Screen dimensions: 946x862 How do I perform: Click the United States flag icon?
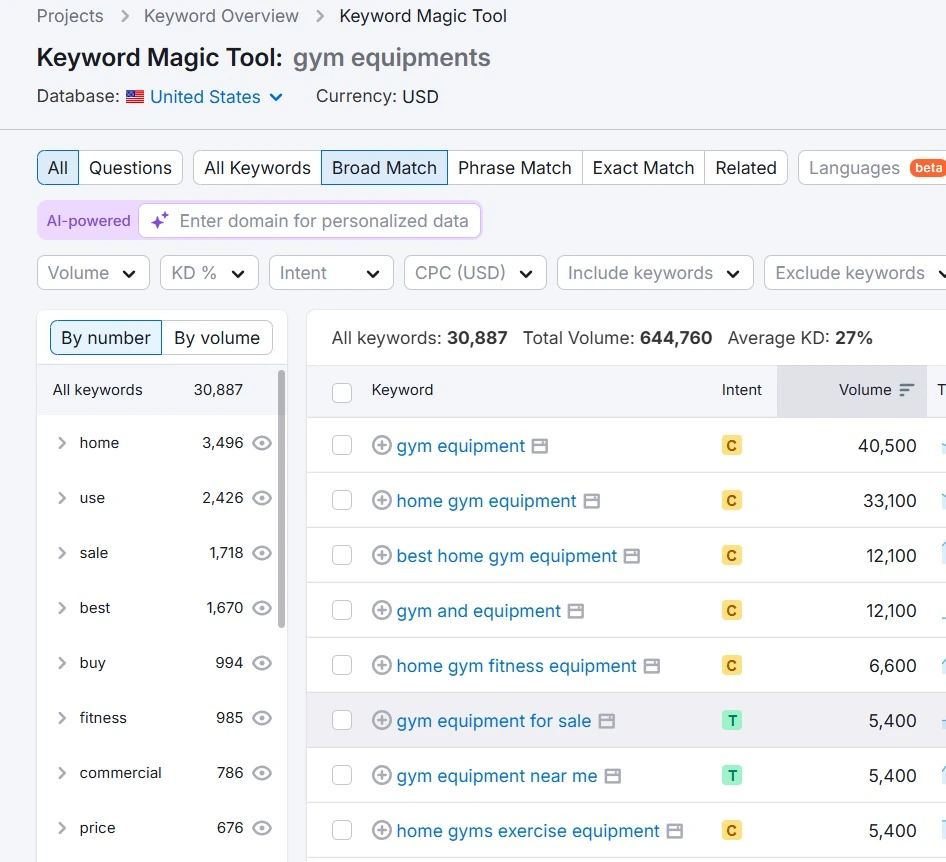135,97
